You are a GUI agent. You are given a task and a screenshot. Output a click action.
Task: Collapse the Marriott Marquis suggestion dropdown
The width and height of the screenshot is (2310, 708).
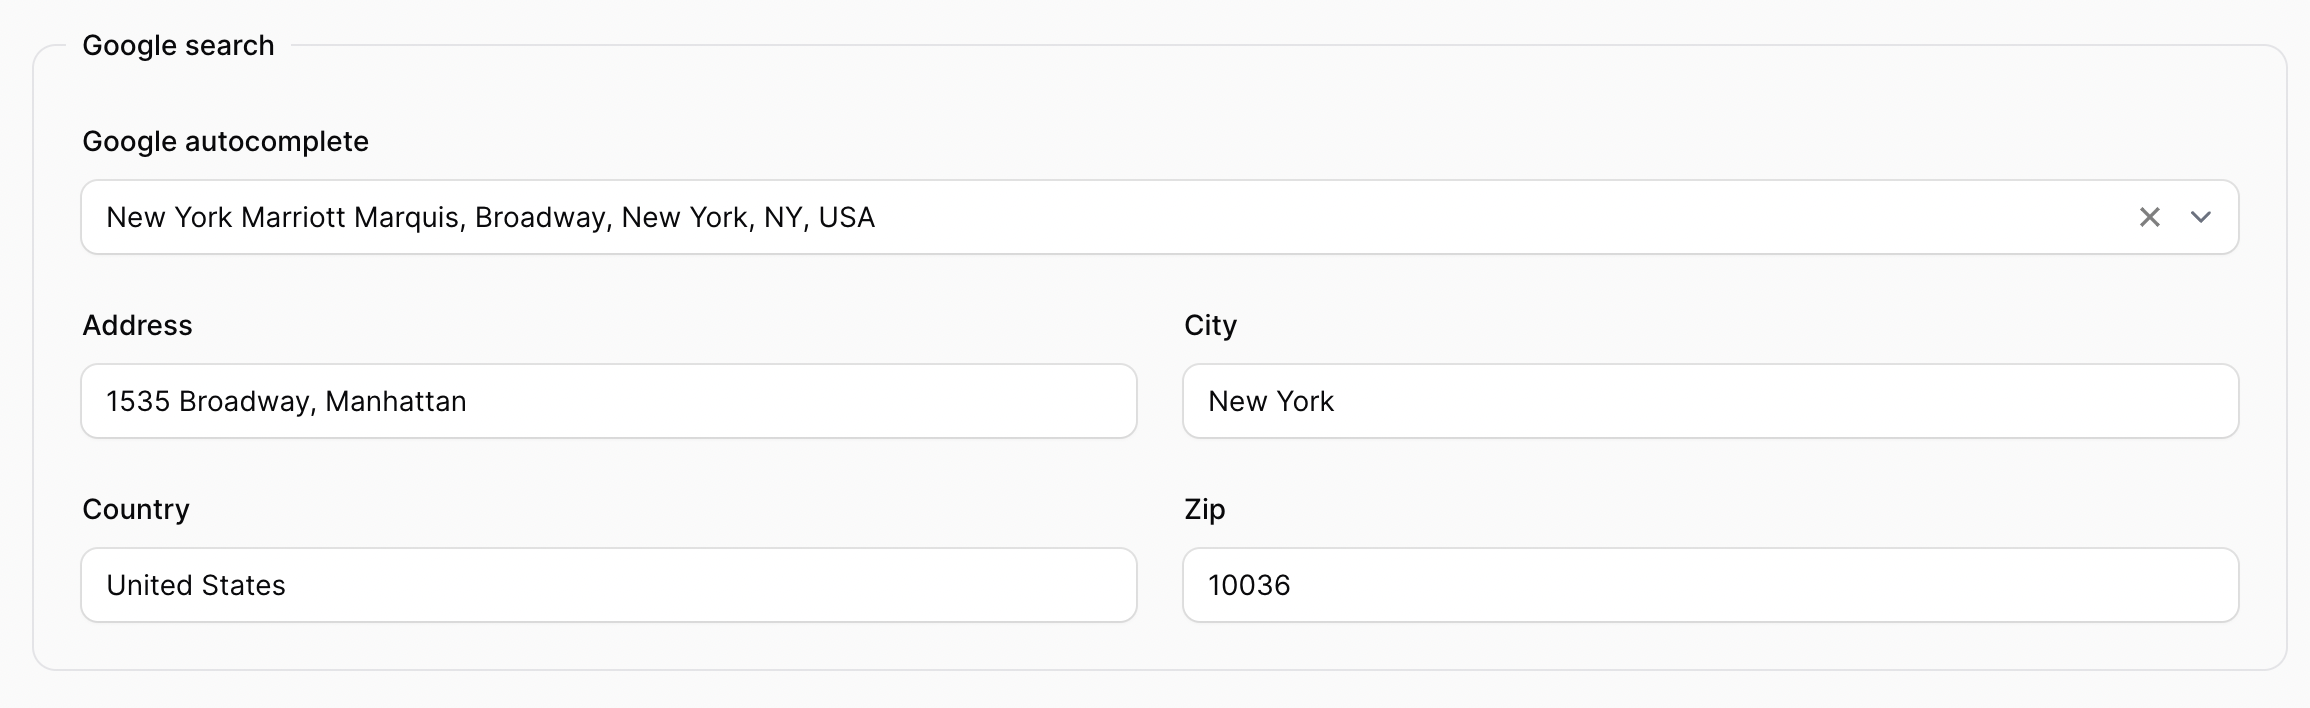[x=2200, y=216]
